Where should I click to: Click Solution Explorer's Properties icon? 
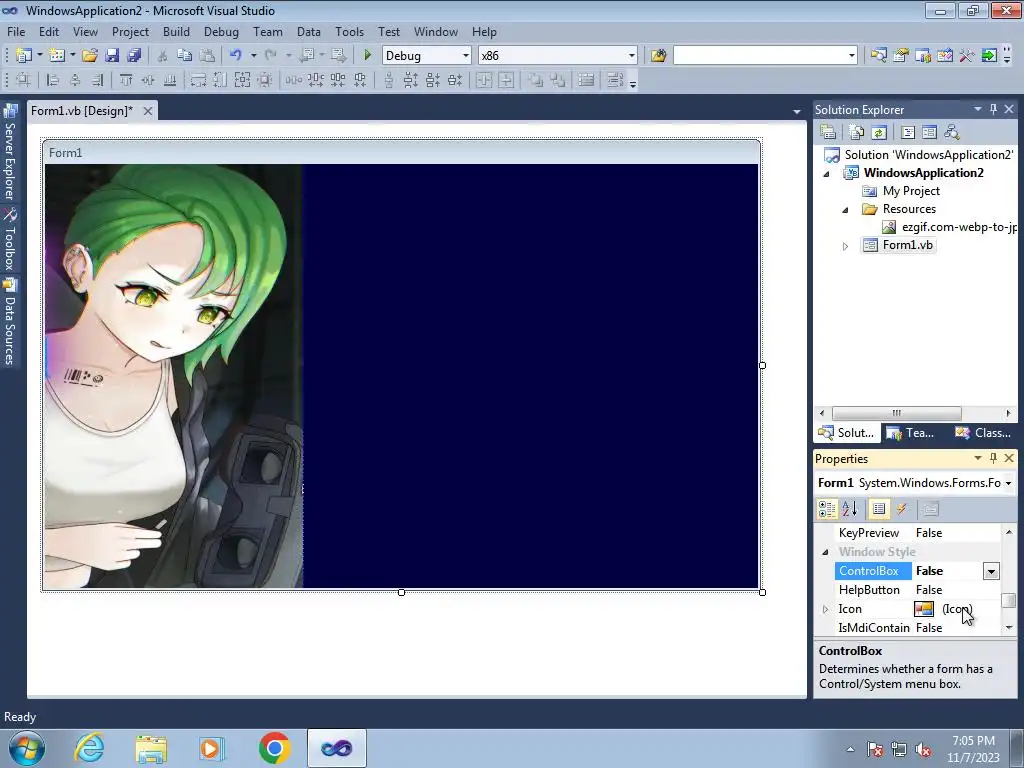tap(827, 133)
